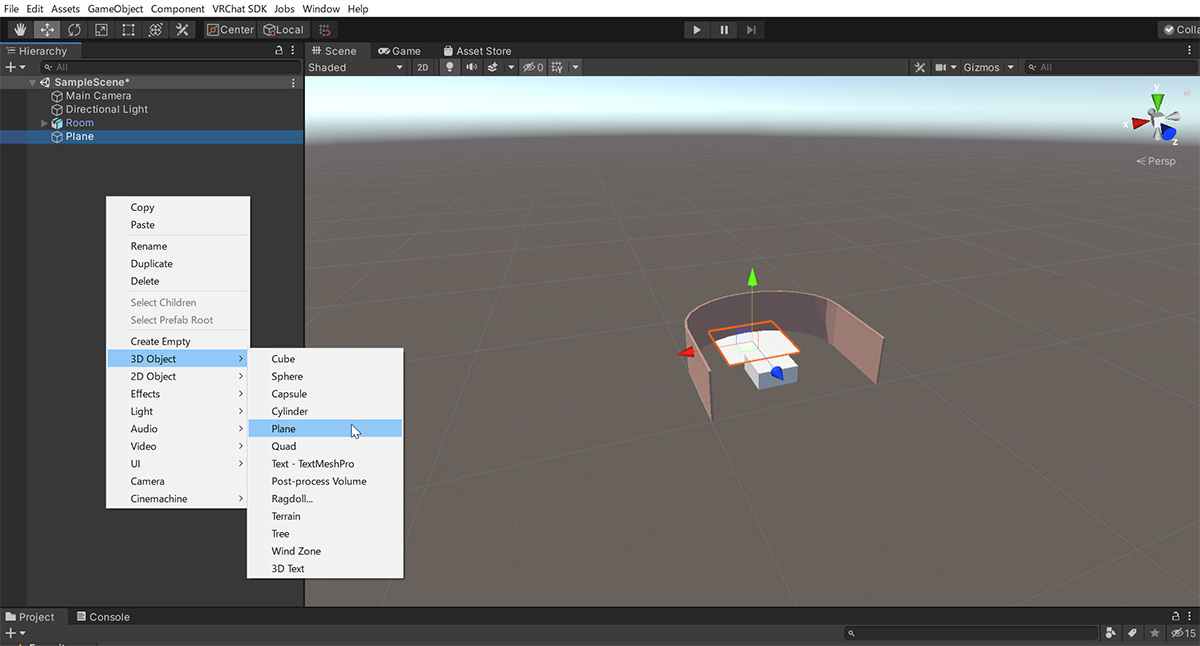1200x646 pixels.
Task: Open the Shaded draw mode dropdown
Action: (x=355, y=67)
